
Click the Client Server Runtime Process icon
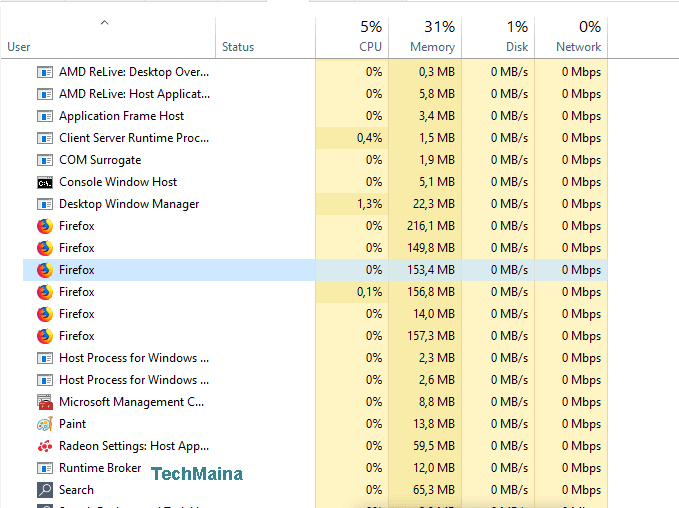pos(45,138)
